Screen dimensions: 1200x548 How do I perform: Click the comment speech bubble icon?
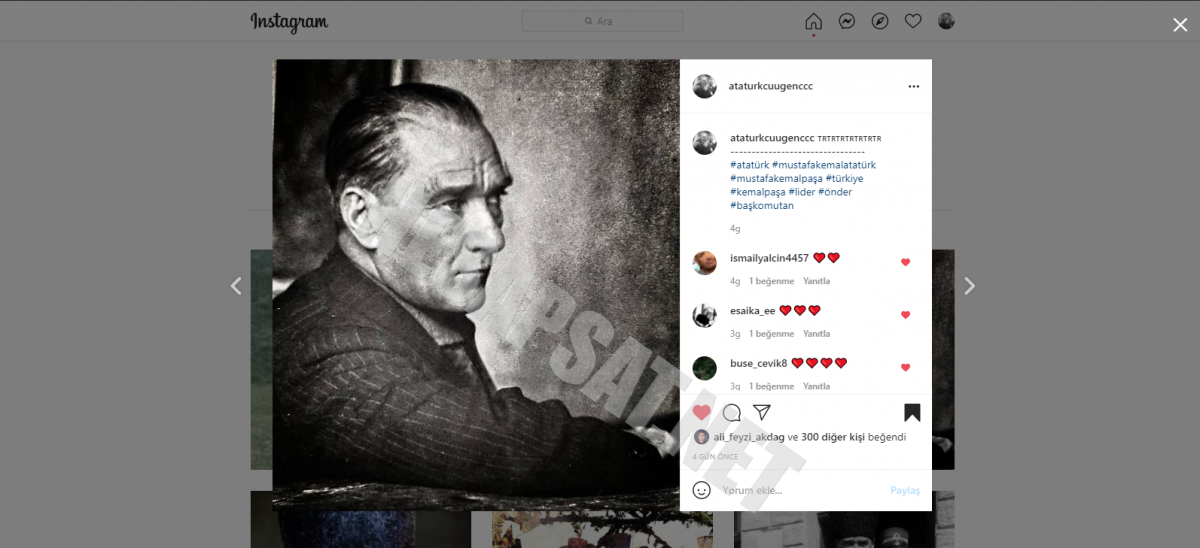tap(732, 412)
